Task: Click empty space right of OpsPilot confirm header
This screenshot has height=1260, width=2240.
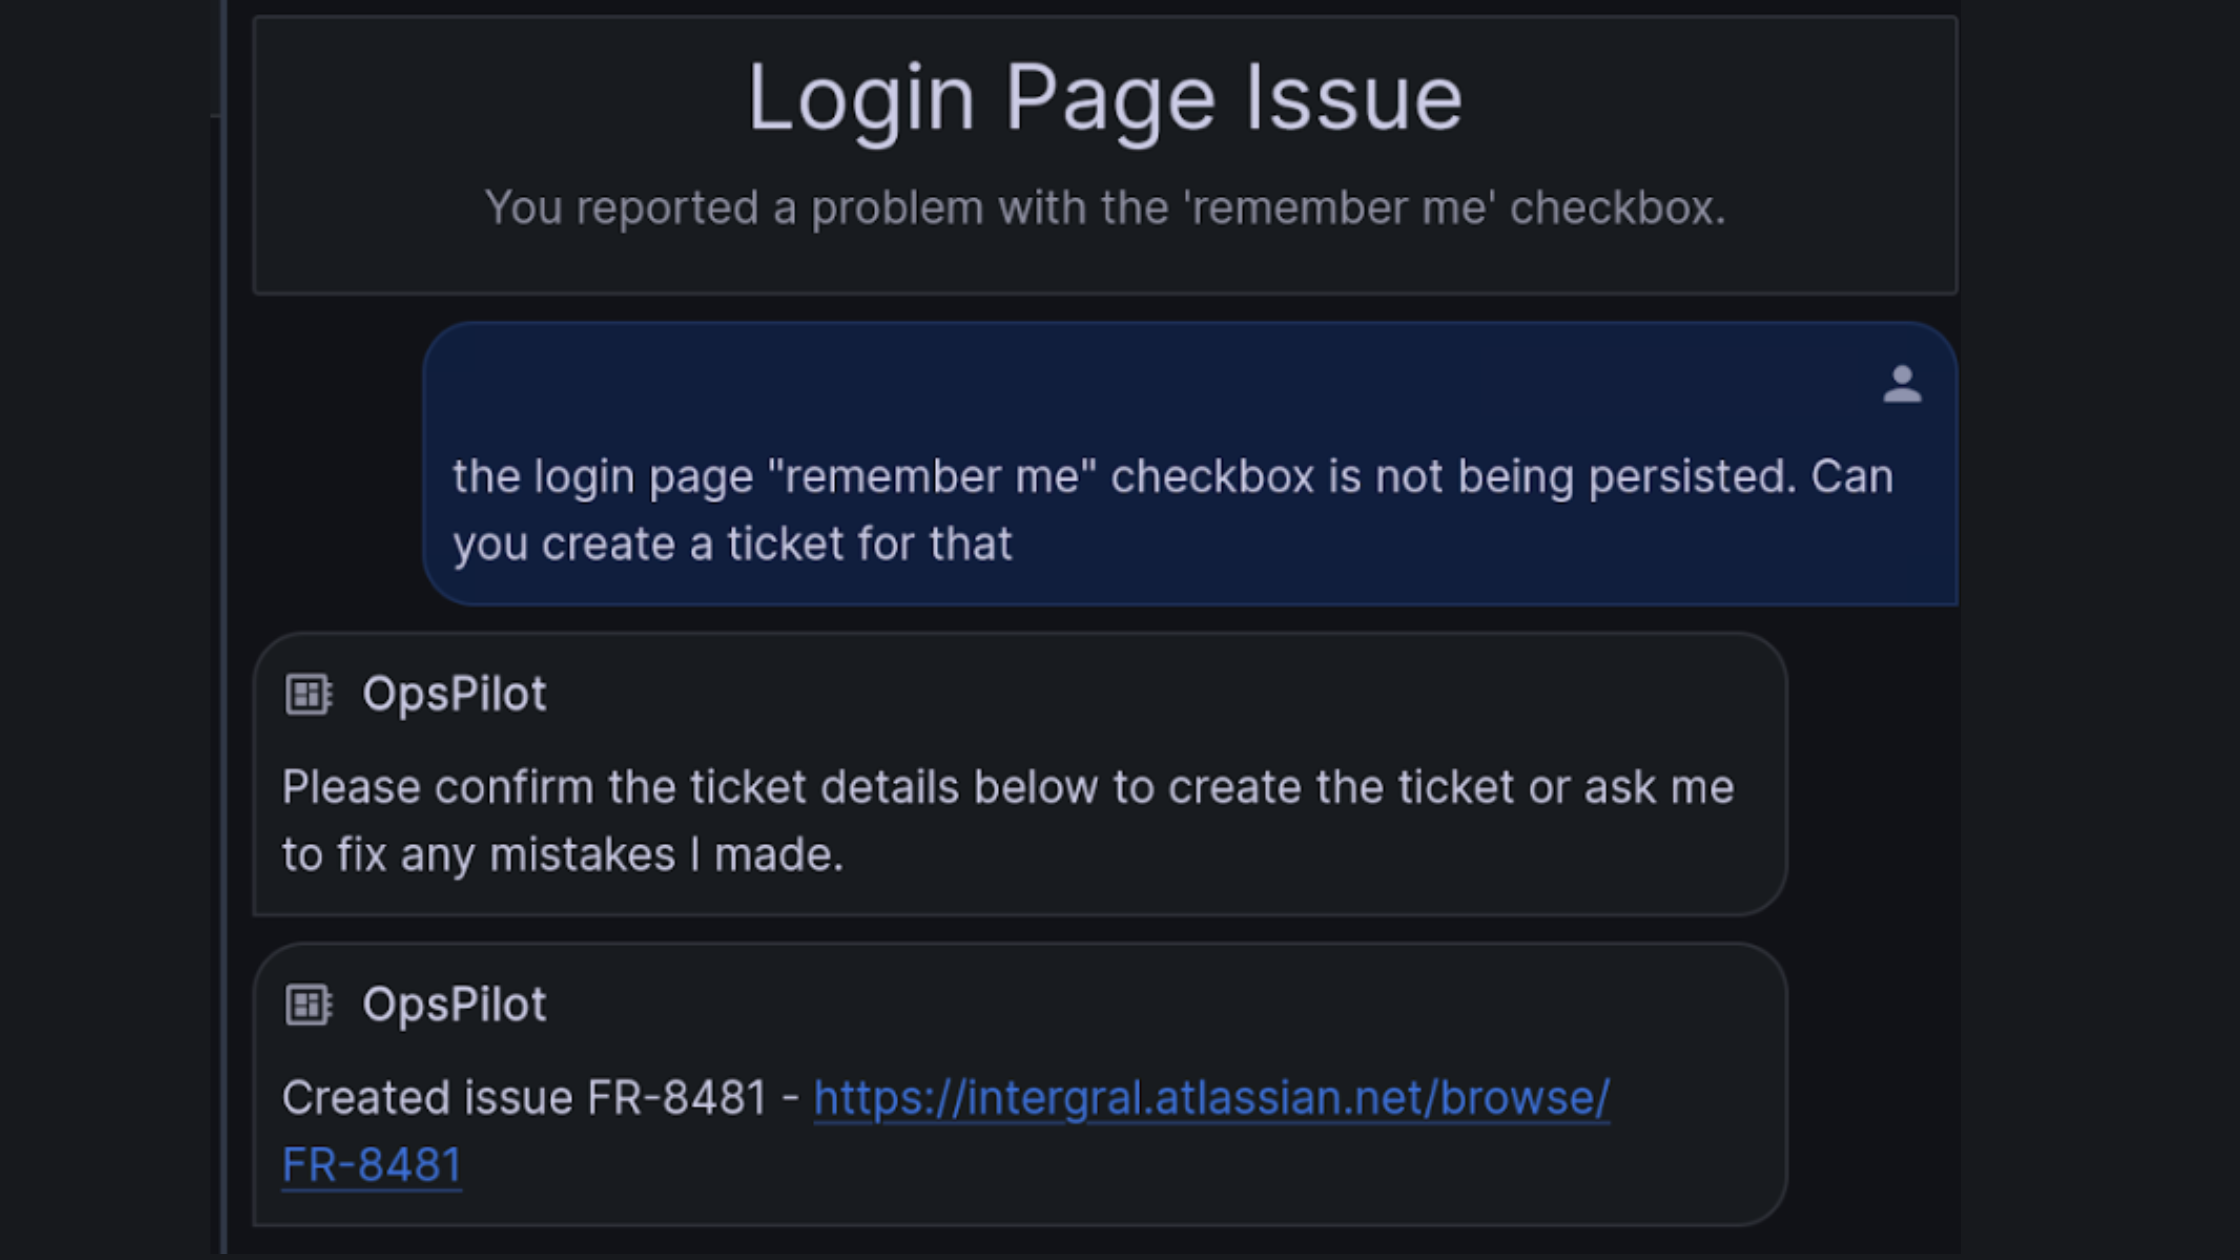Action: coord(1150,694)
